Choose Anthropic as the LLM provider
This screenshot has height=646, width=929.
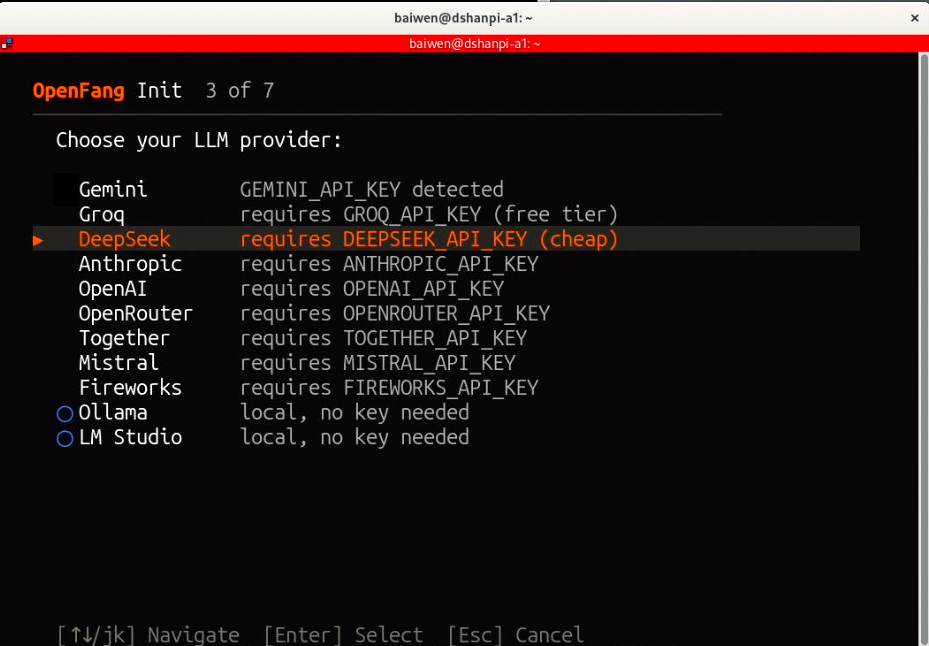click(x=130, y=264)
